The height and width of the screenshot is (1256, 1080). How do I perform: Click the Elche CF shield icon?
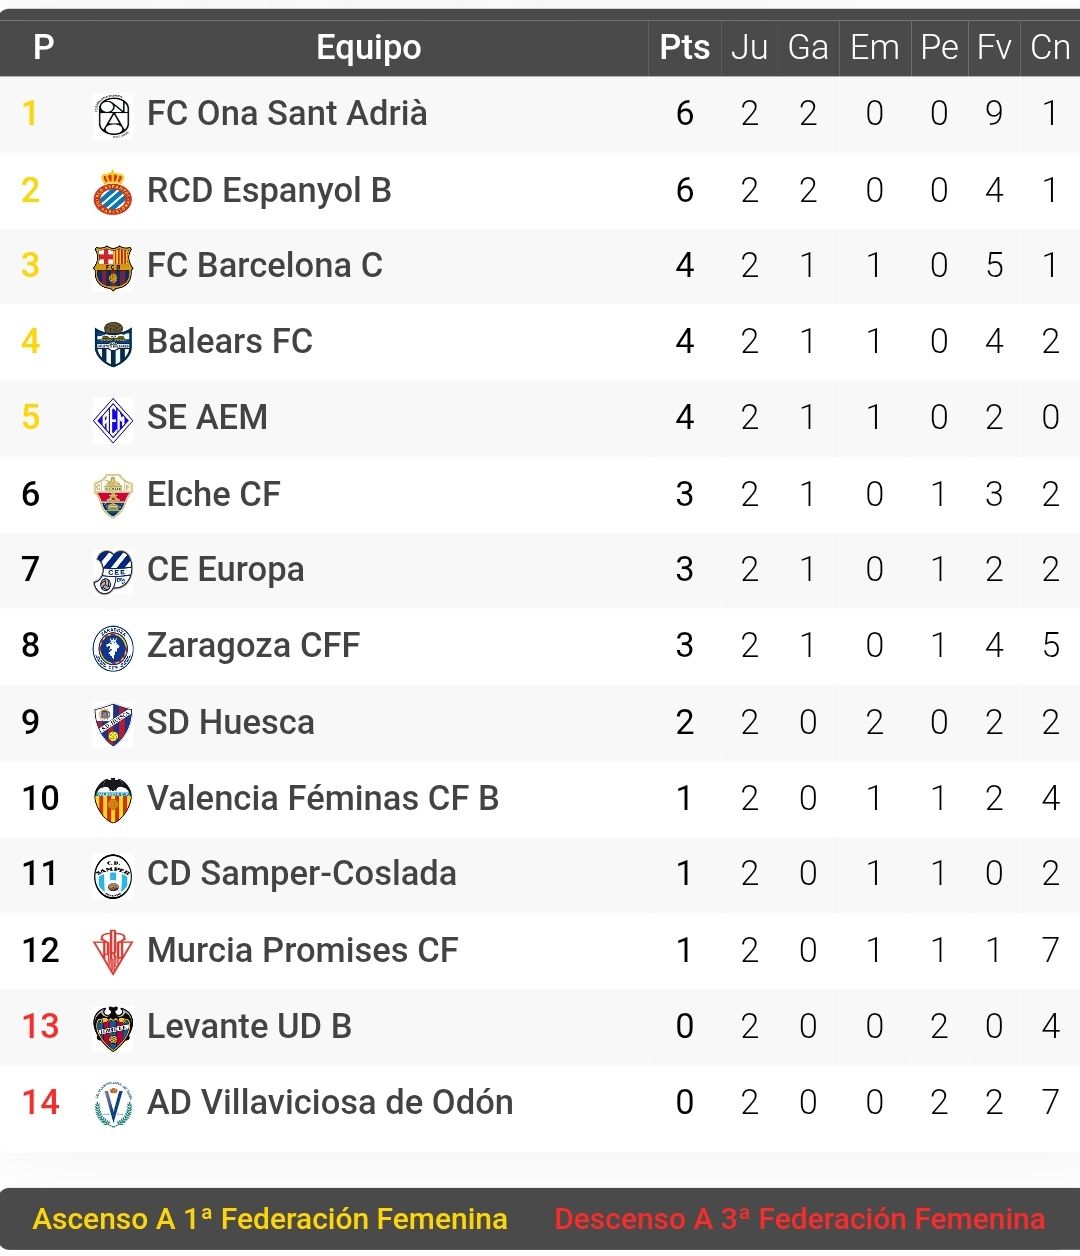point(112,495)
